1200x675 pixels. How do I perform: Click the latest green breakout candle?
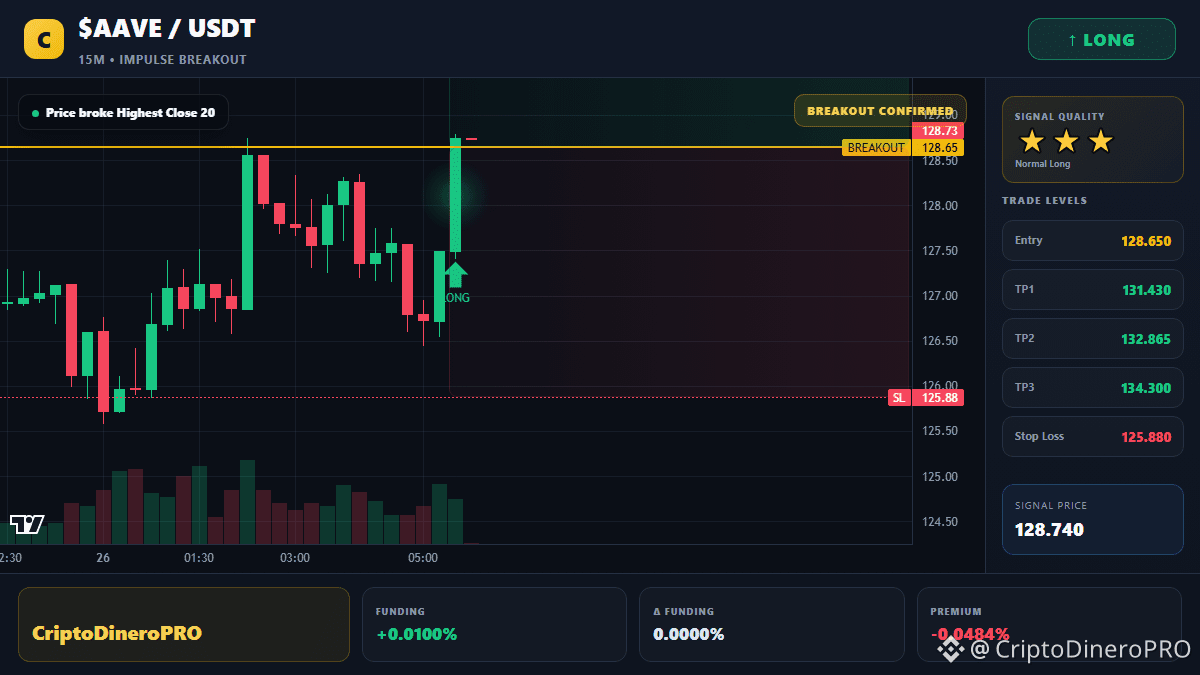(x=455, y=195)
